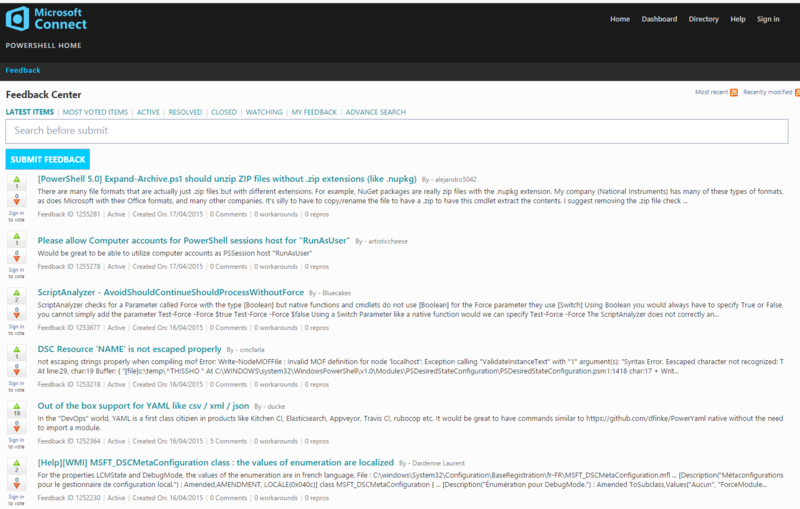Open MSFT_DSCMetaConfiguration class feedback title
Screen dimensions: 800x509
coord(215,463)
